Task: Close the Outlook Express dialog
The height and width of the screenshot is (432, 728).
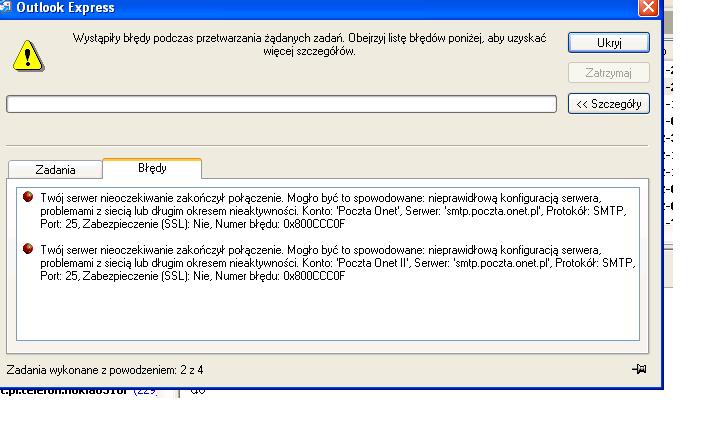Action: 648,7
